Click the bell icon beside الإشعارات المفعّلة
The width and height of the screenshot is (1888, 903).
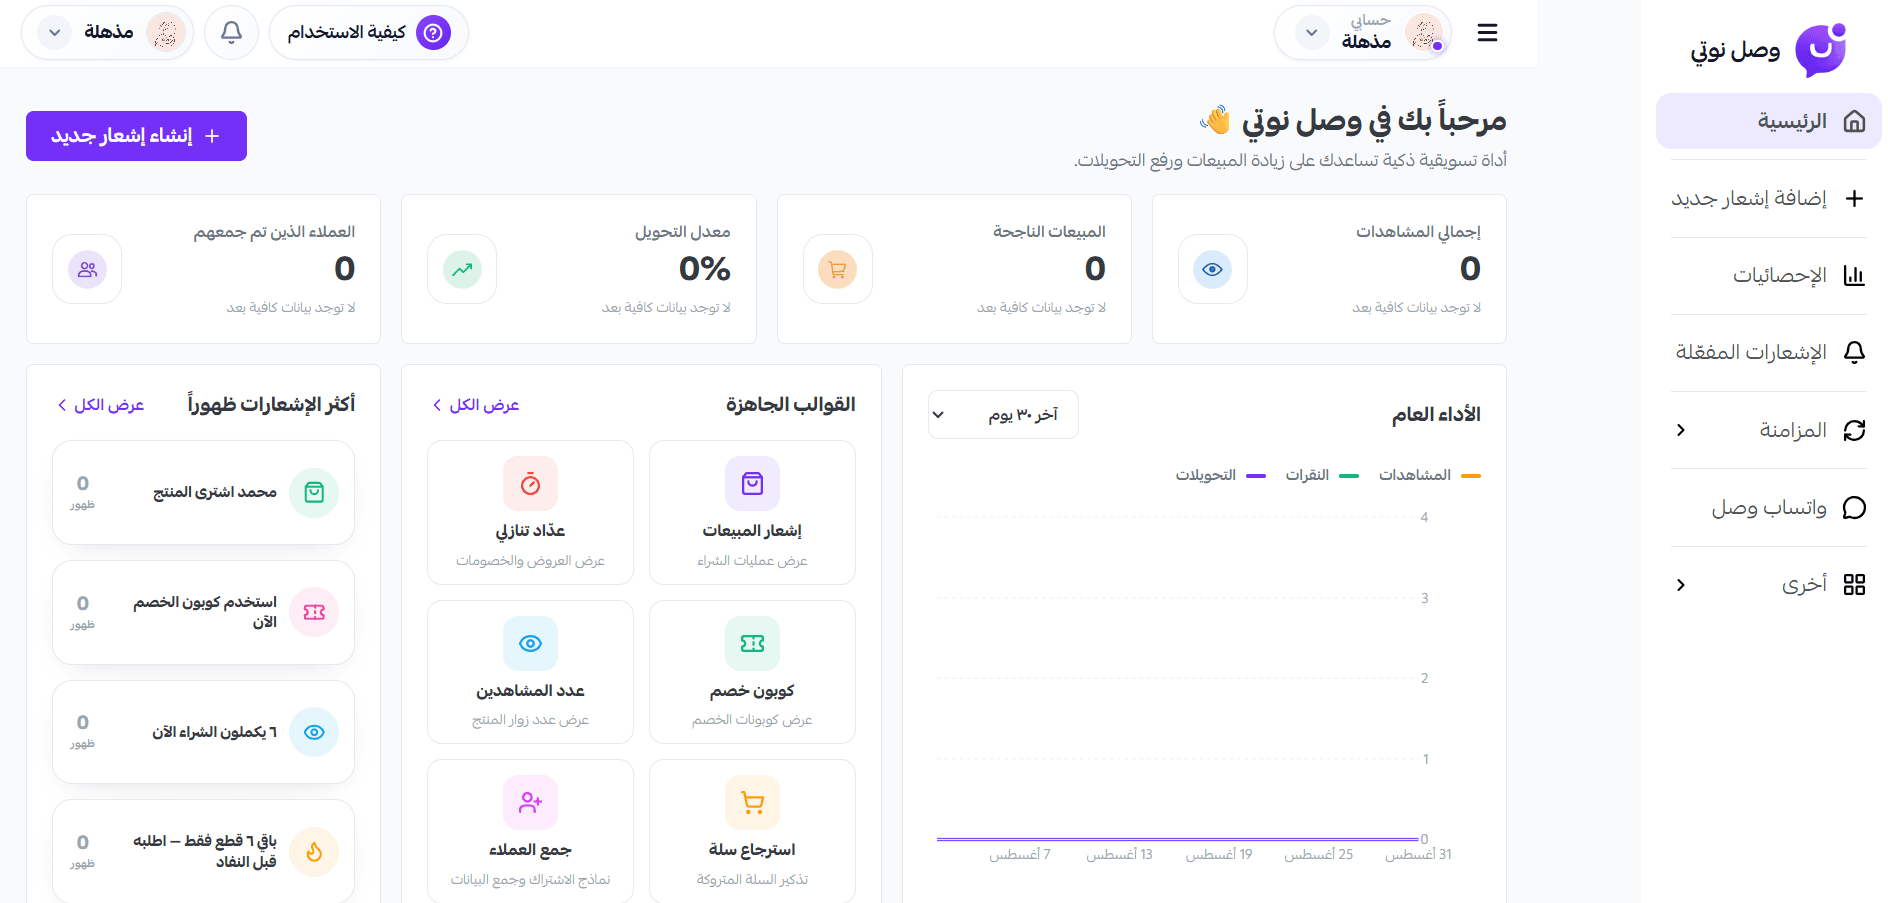(x=1854, y=352)
